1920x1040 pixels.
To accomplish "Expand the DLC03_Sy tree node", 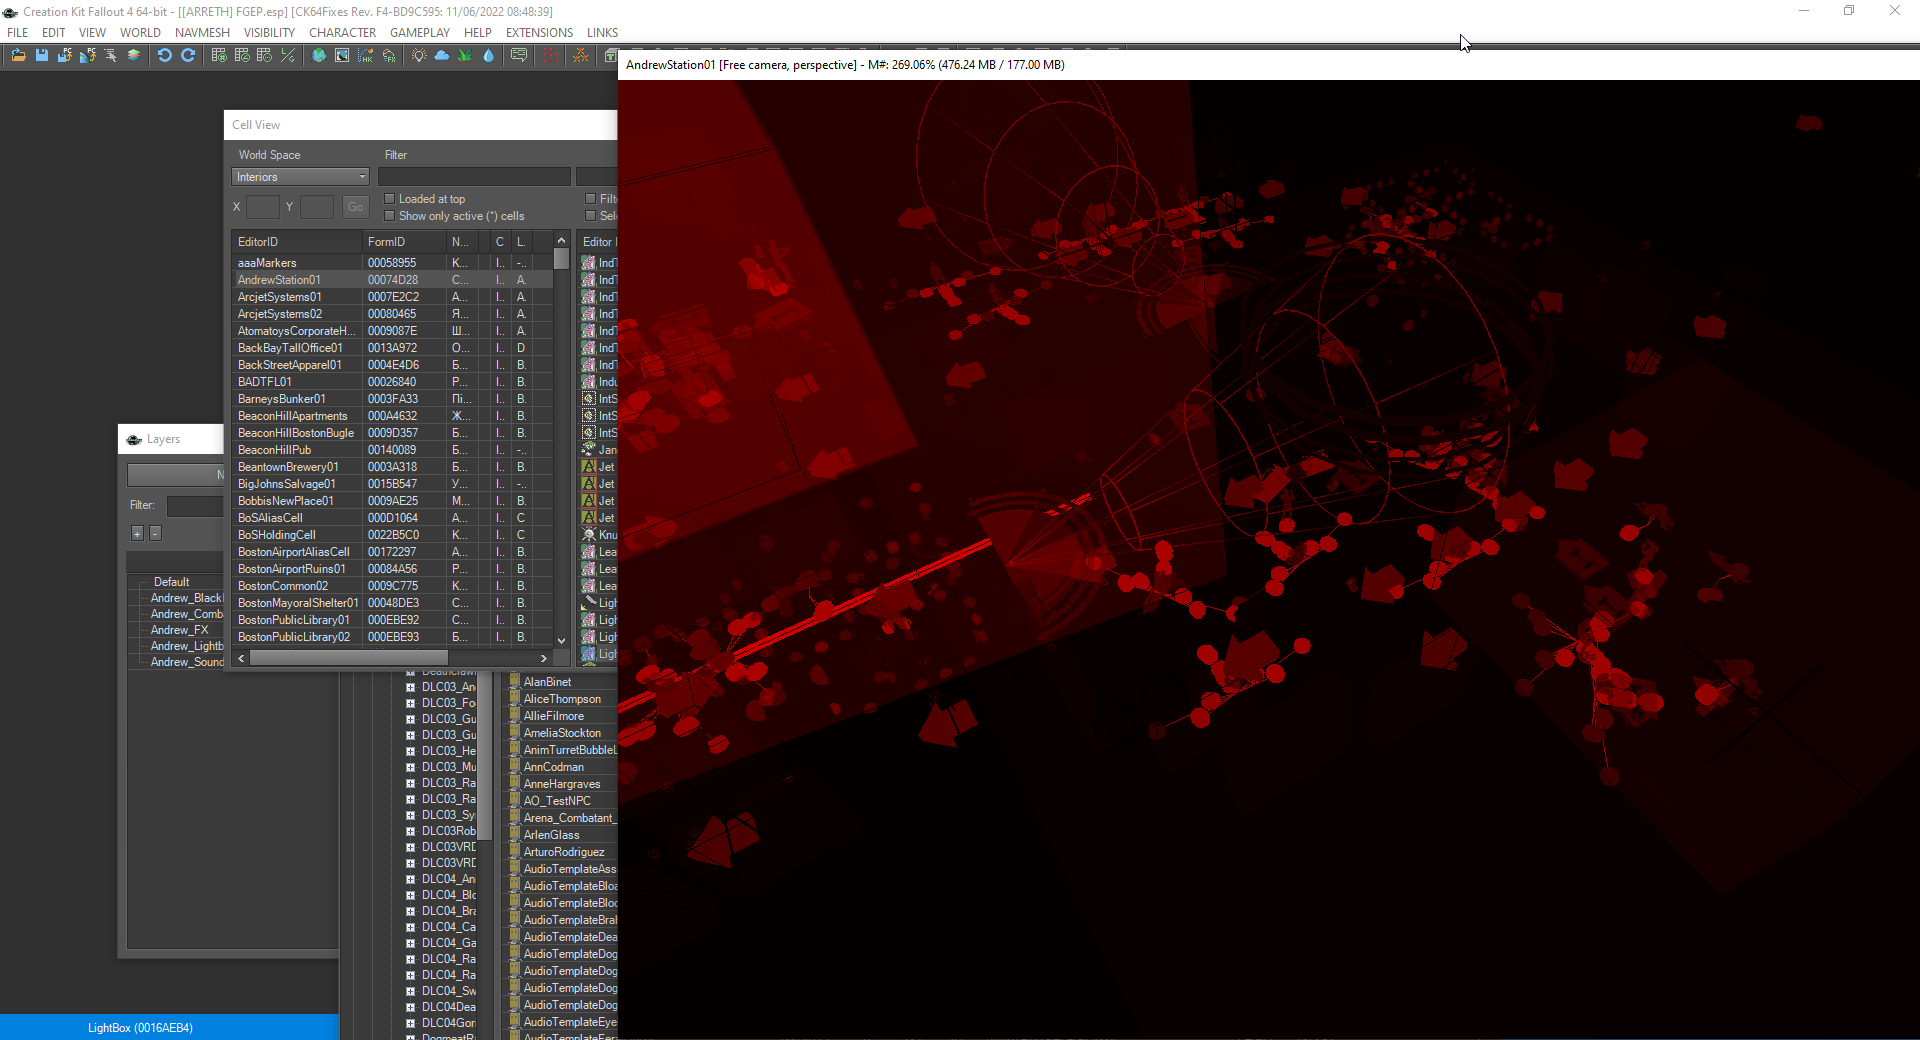I will click(x=410, y=815).
